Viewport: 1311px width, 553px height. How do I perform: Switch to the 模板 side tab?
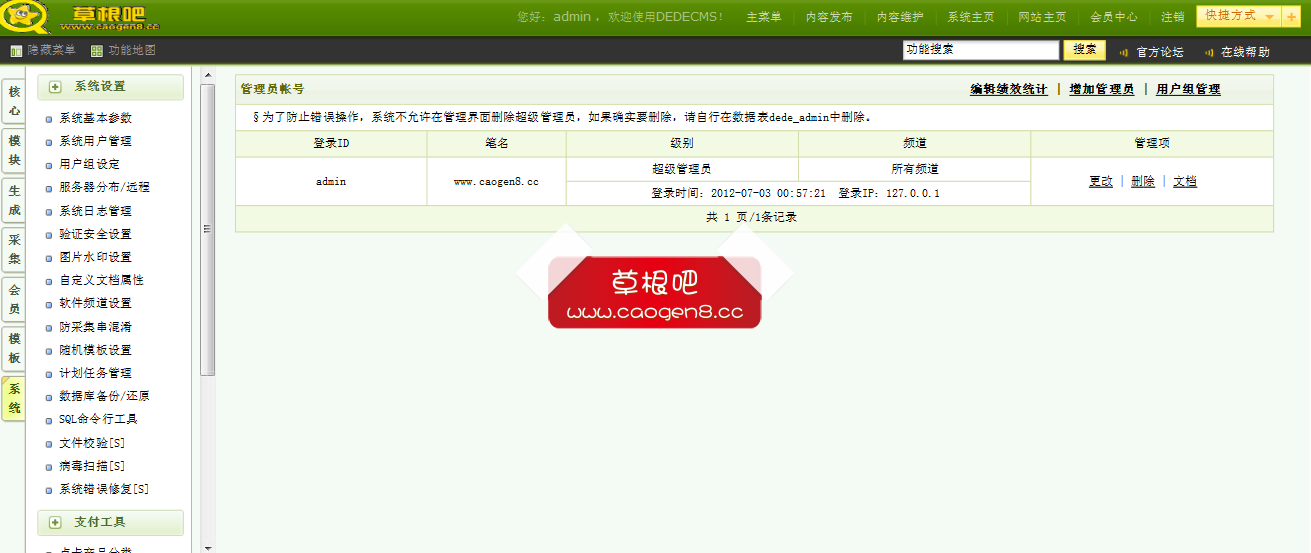[x=13, y=348]
